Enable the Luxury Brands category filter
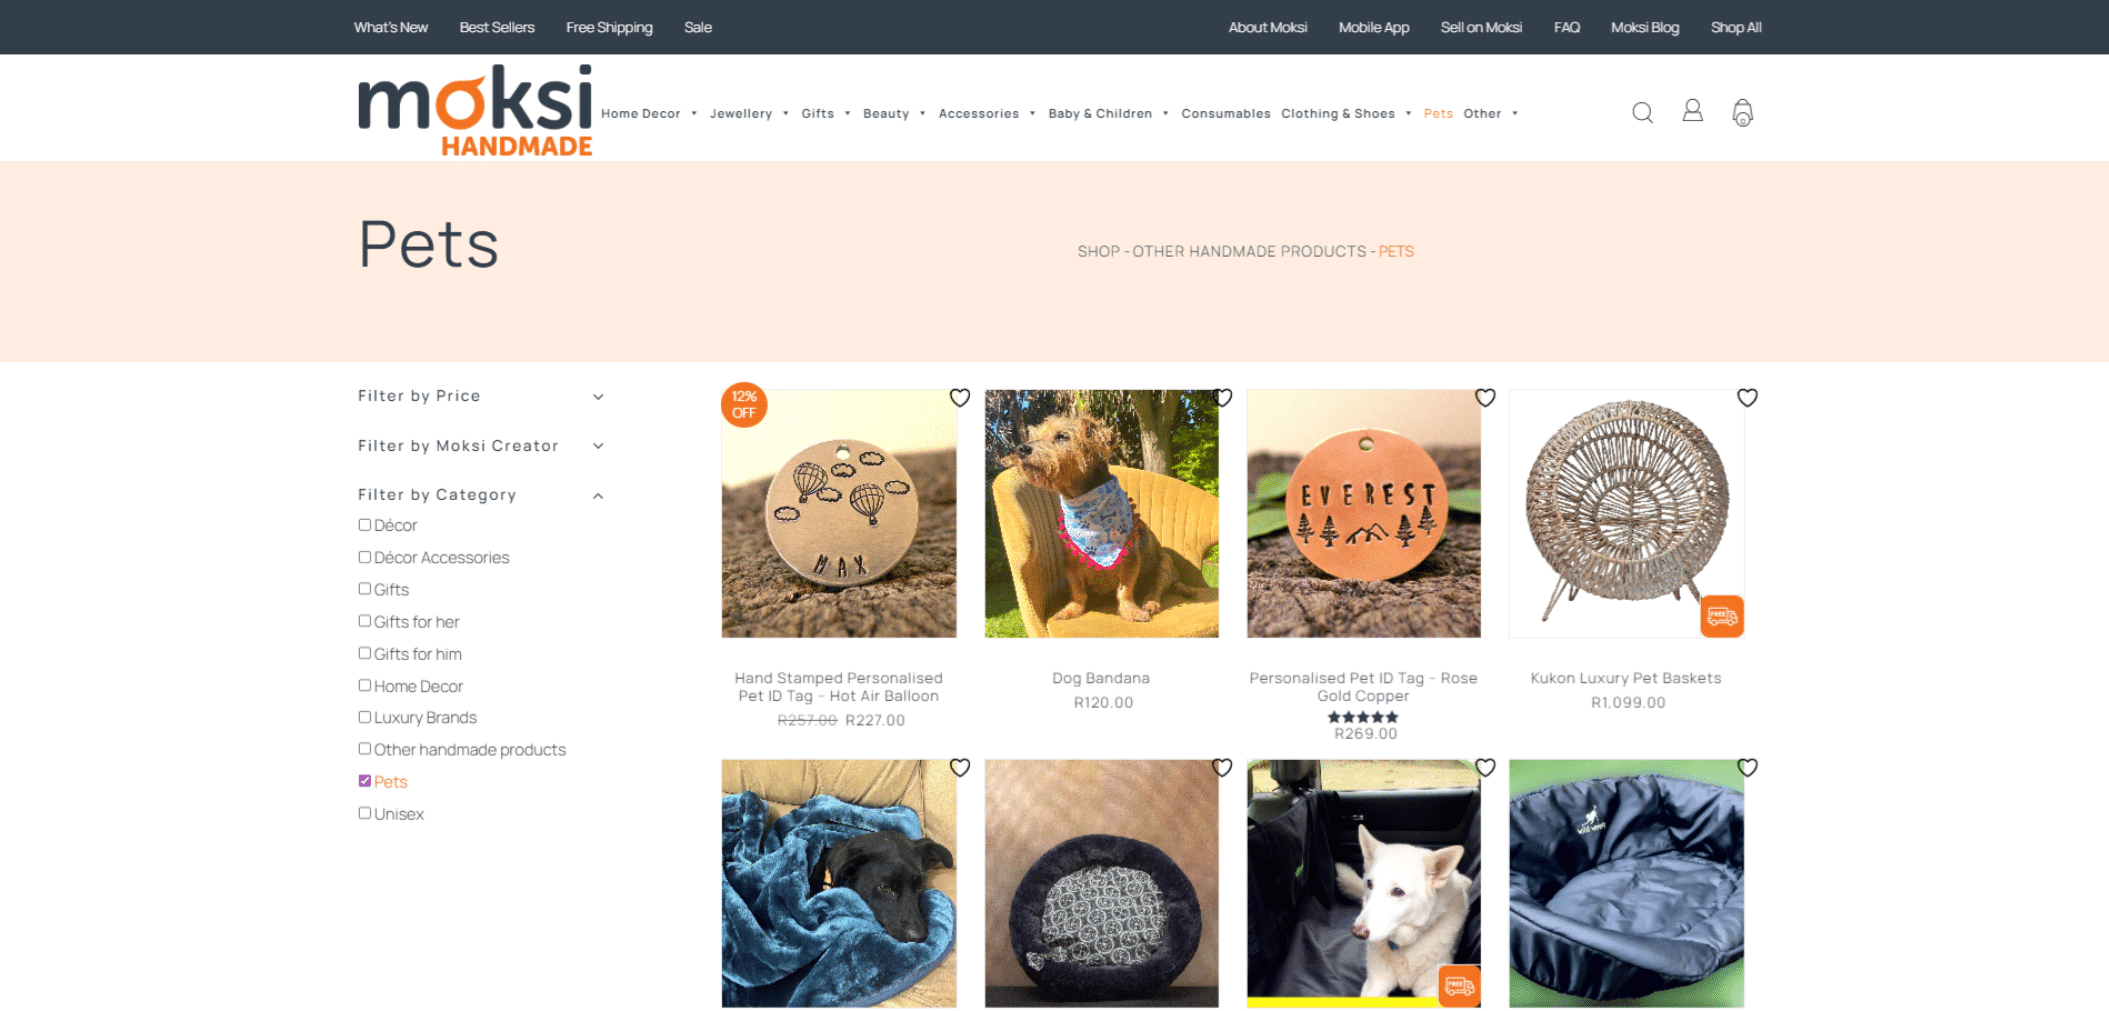 coord(365,717)
